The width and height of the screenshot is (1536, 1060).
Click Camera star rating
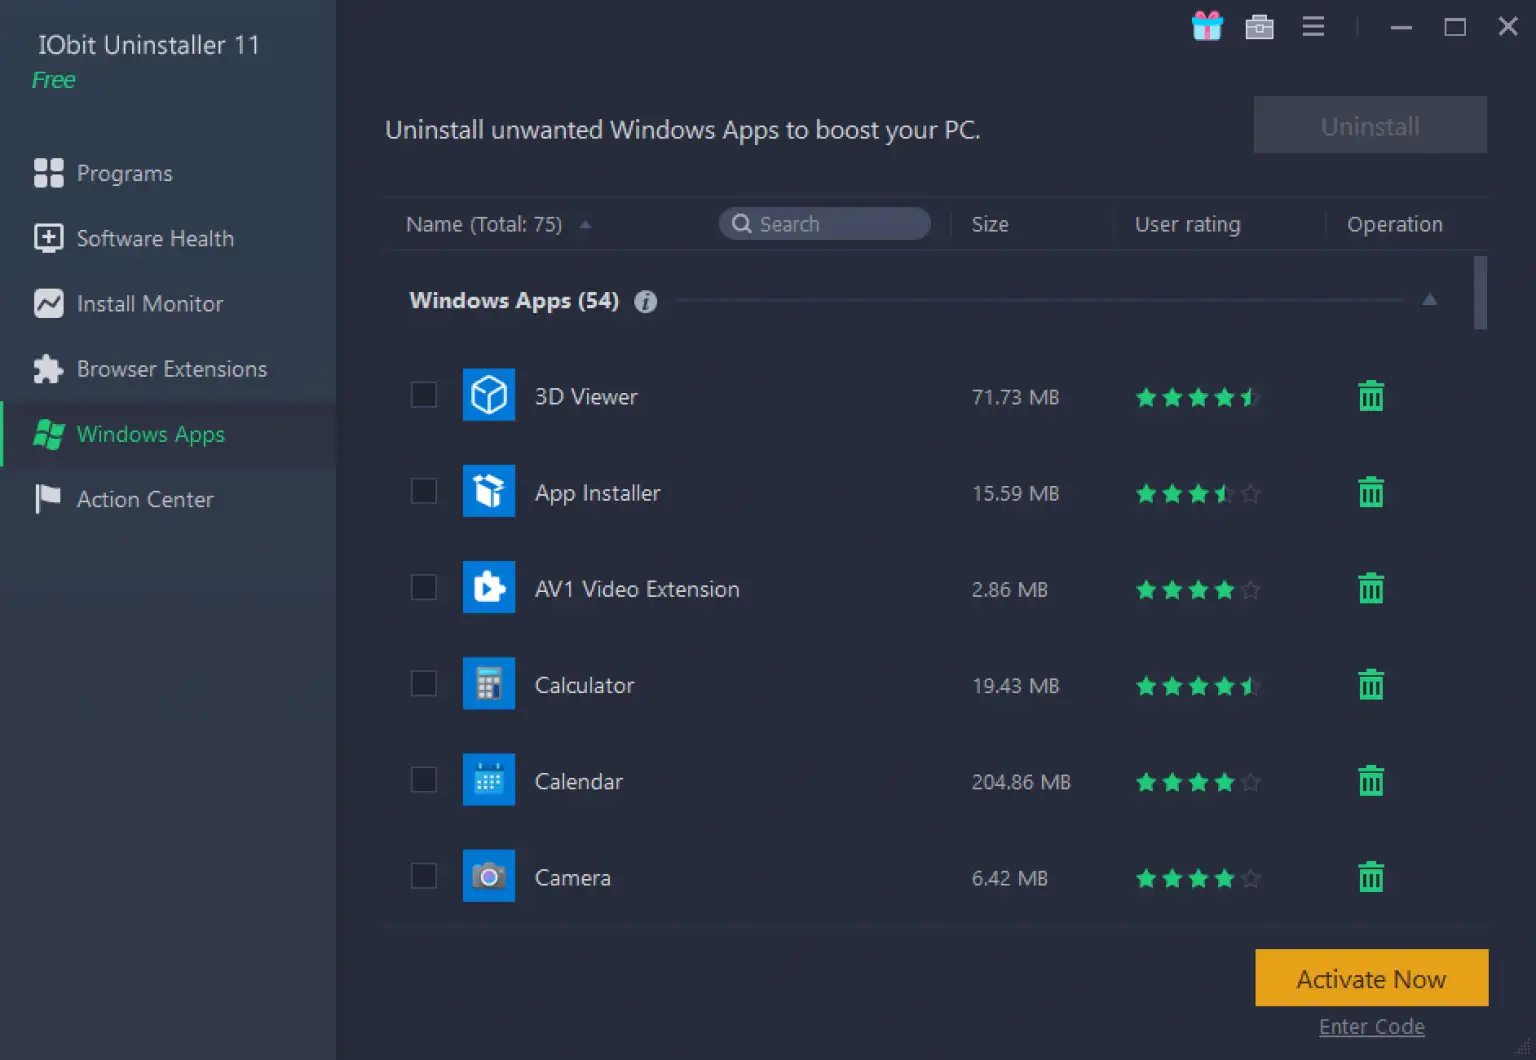[x=1198, y=878]
